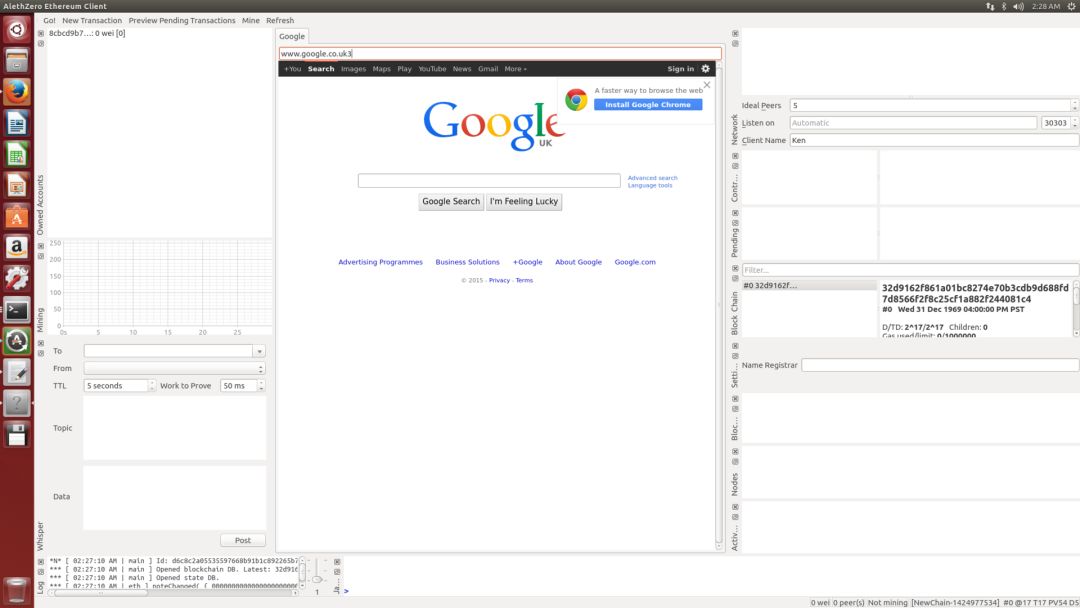Open System Settings dock icon
1080x608 pixels.
pos(17,278)
